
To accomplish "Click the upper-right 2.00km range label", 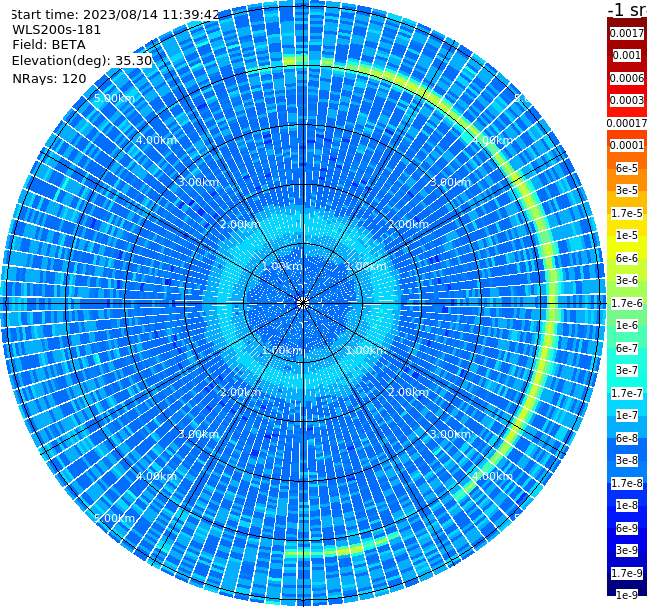I will [x=408, y=224].
